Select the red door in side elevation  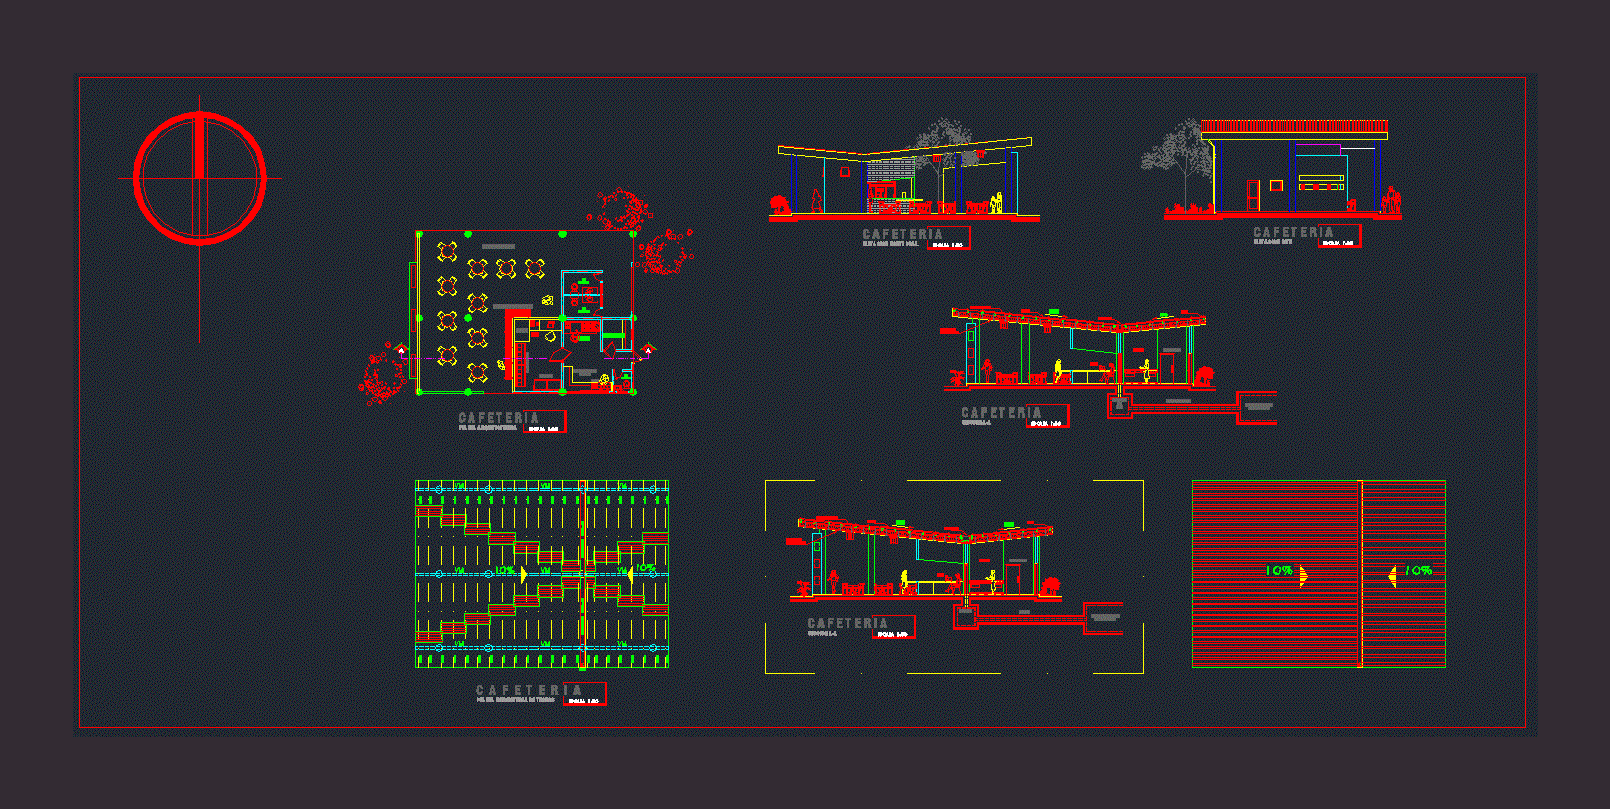pyautogui.click(x=1253, y=194)
